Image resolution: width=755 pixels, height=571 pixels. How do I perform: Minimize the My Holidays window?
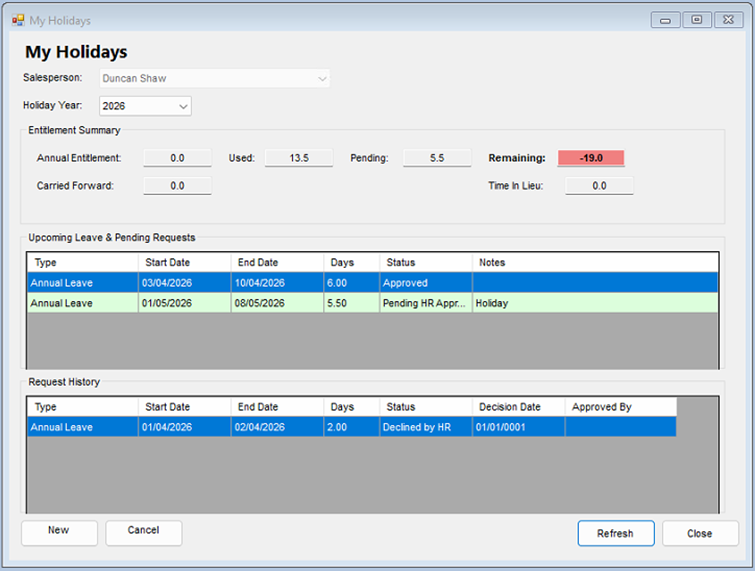(x=665, y=20)
